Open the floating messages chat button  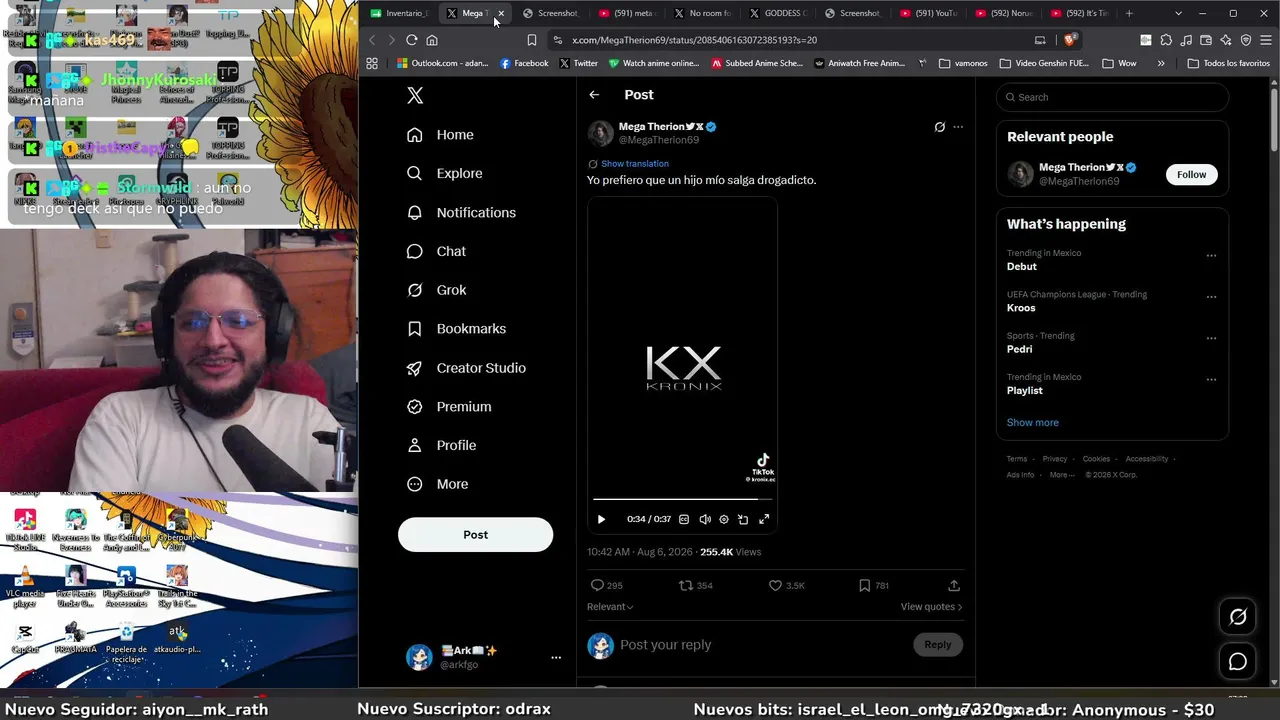[1238, 662]
